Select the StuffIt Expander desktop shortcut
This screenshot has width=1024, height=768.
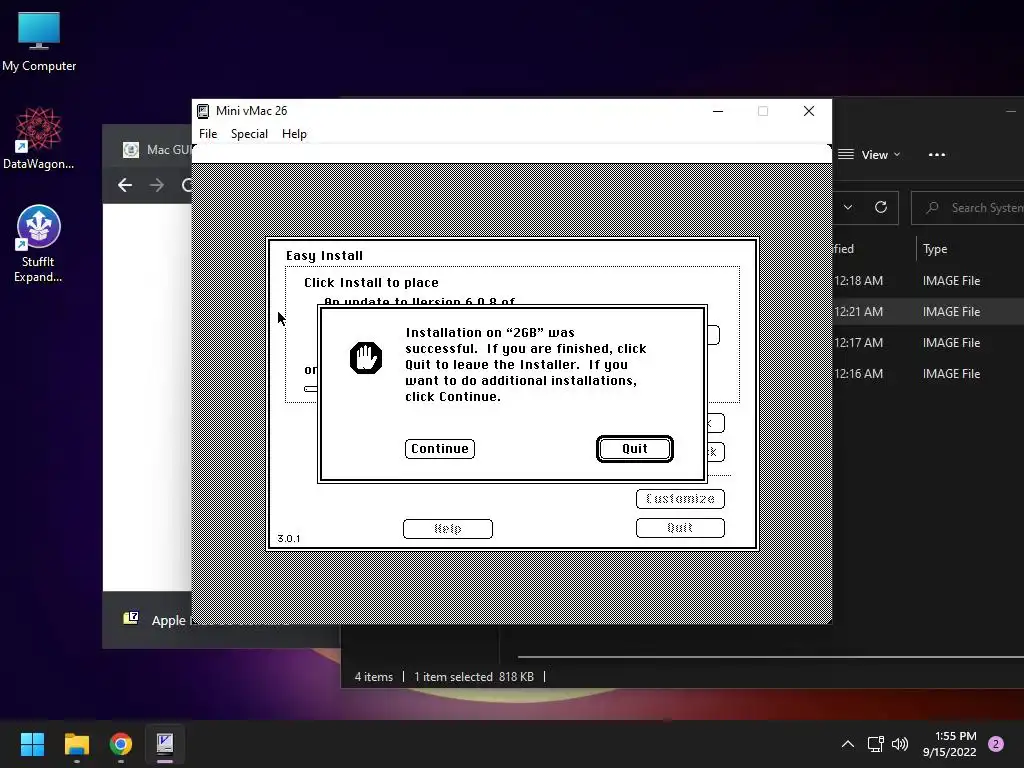coord(39,244)
